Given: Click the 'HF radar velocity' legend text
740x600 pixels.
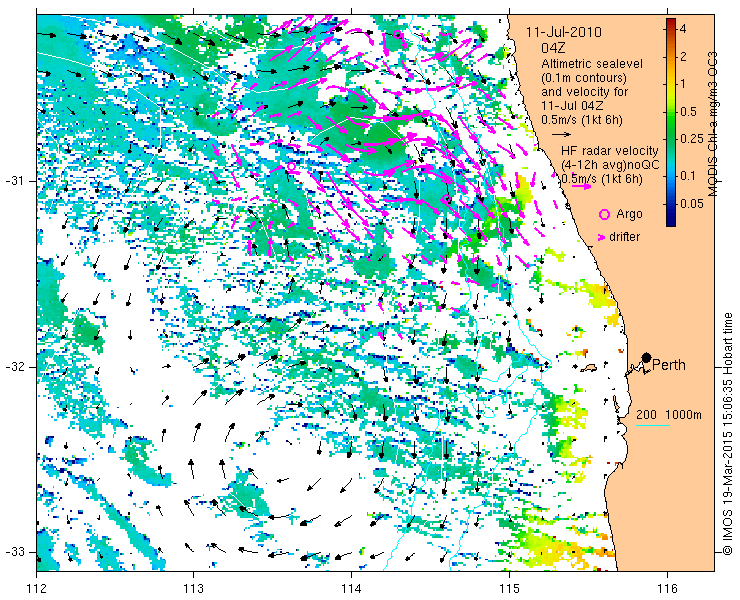Looking at the screenshot, I should (x=610, y=151).
